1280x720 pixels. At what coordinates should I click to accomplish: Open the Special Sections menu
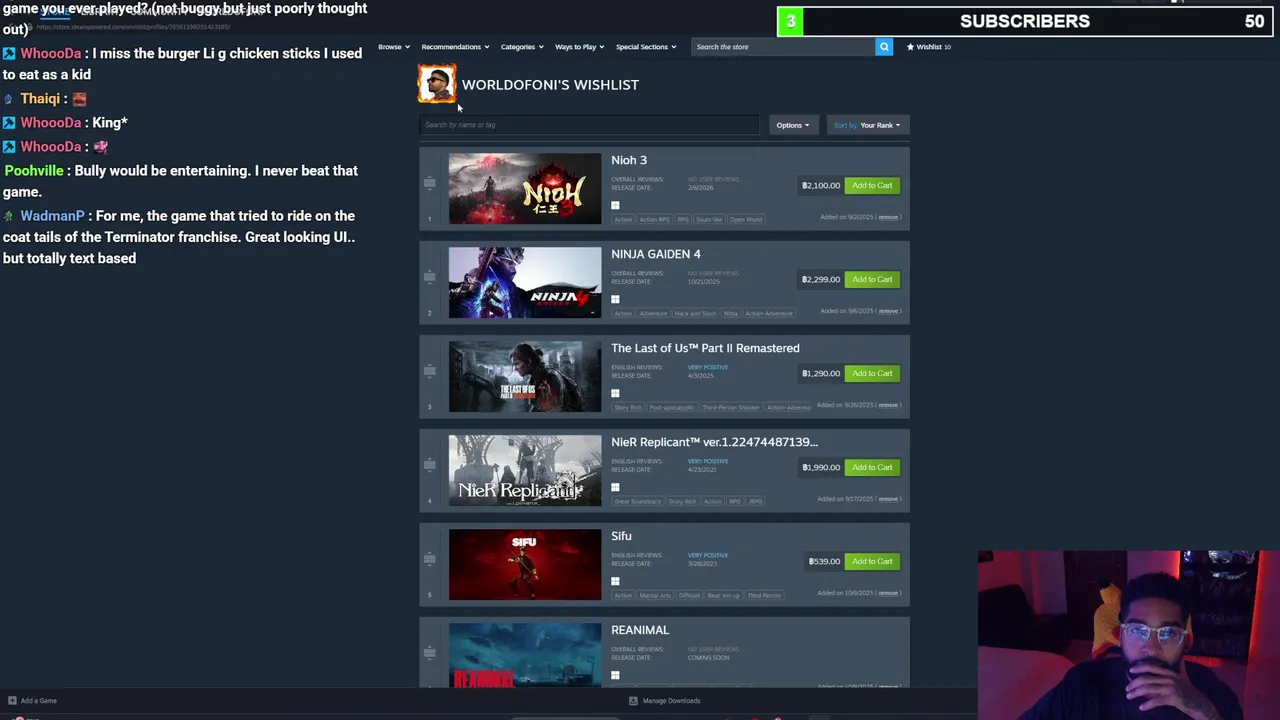point(646,47)
